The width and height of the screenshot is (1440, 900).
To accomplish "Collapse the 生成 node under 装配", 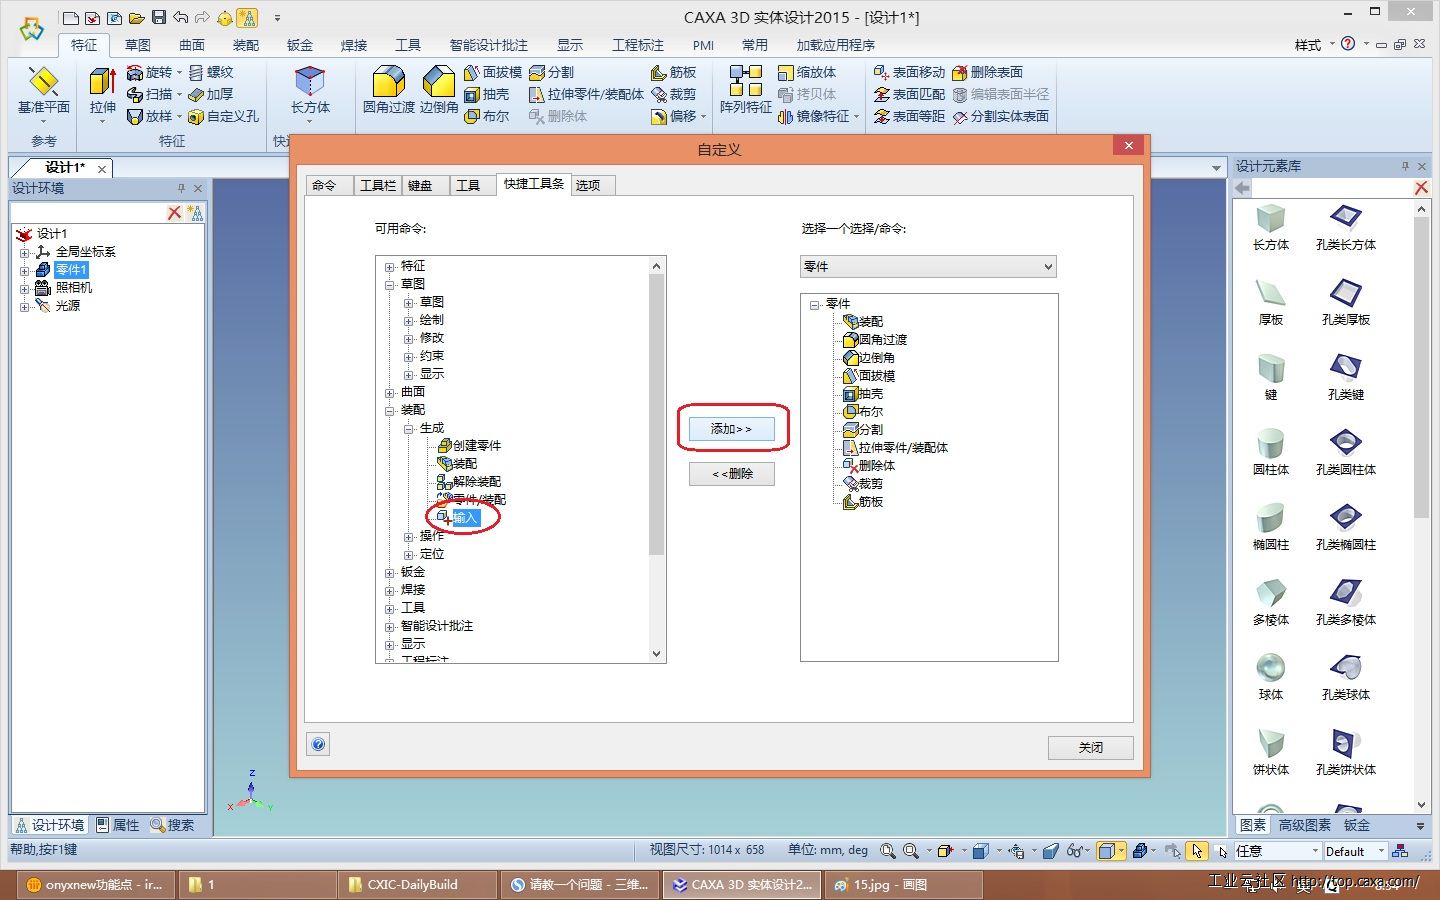I will tap(409, 428).
